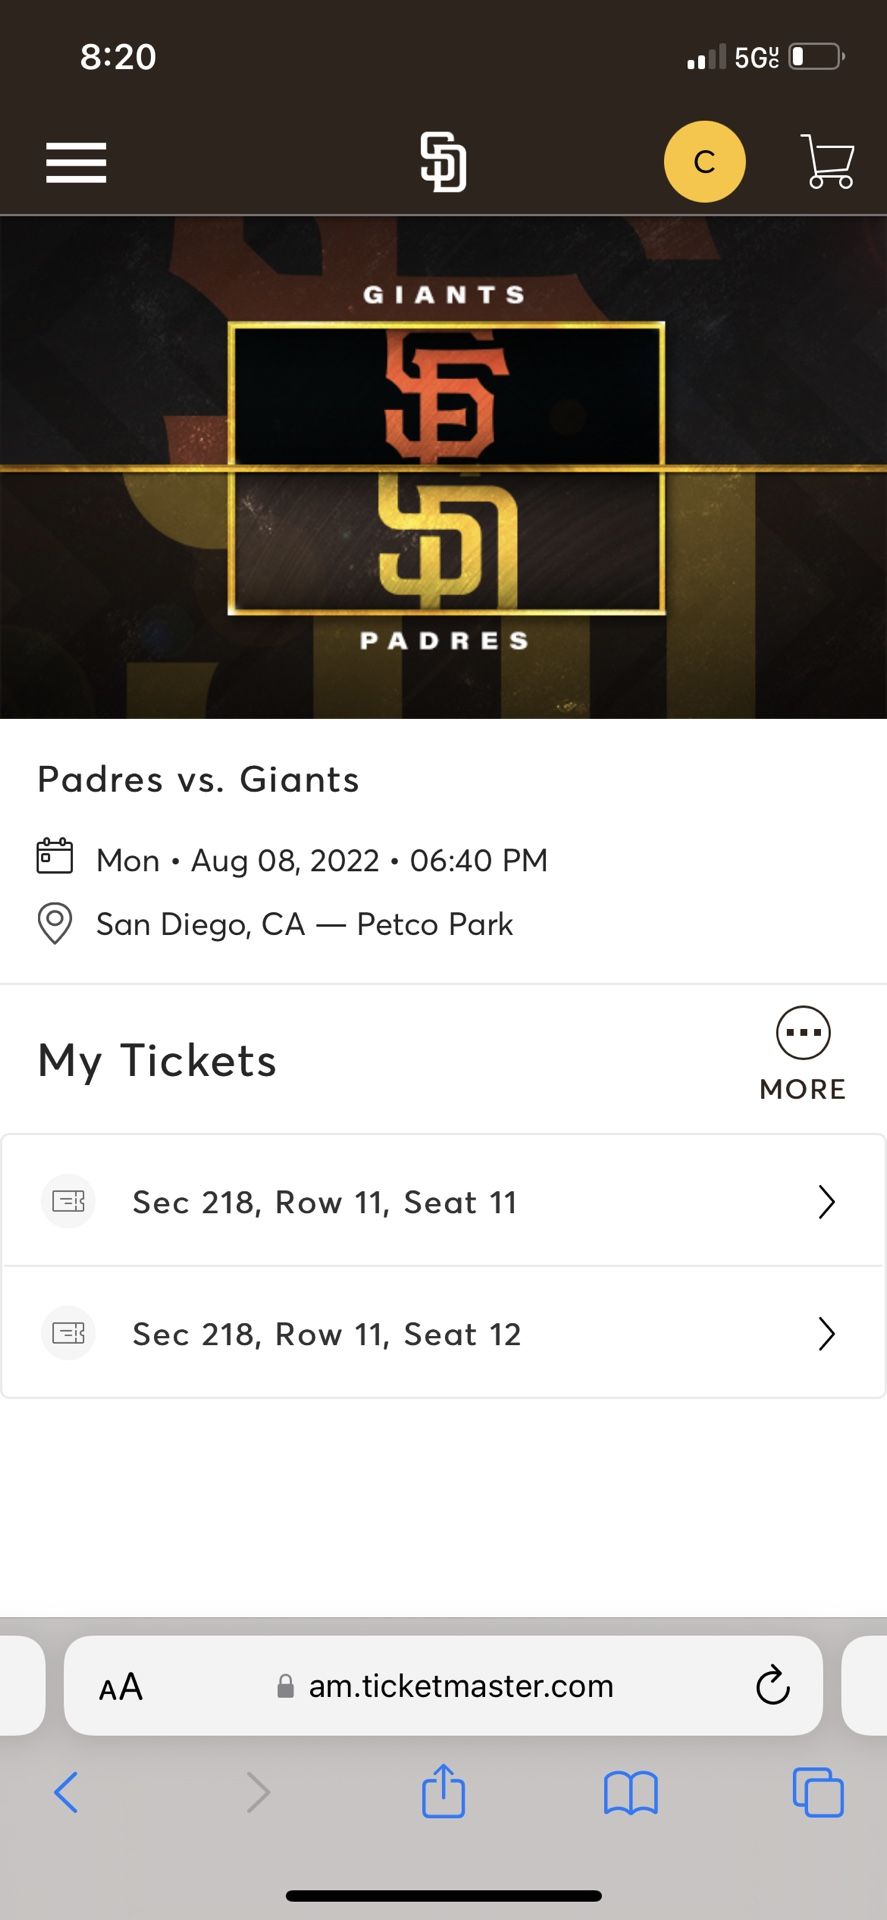Viewport: 887px width, 1920px height.
Task: Open the shopping cart
Action: (x=827, y=162)
